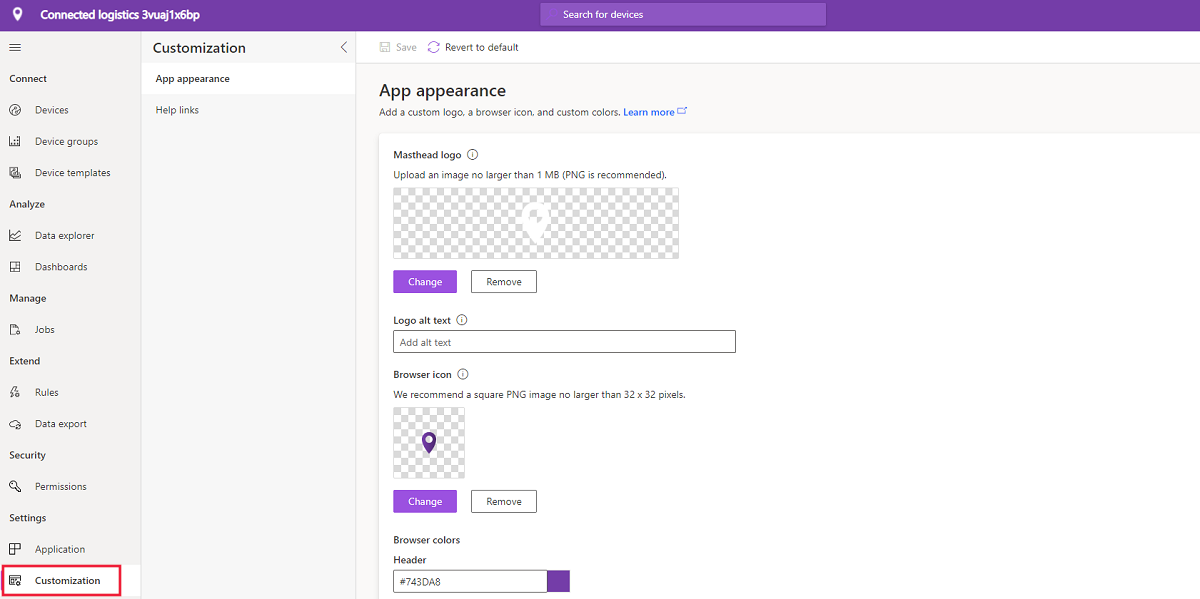Open the Dashboards section
This screenshot has height=599, width=1200.
pos(61,267)
